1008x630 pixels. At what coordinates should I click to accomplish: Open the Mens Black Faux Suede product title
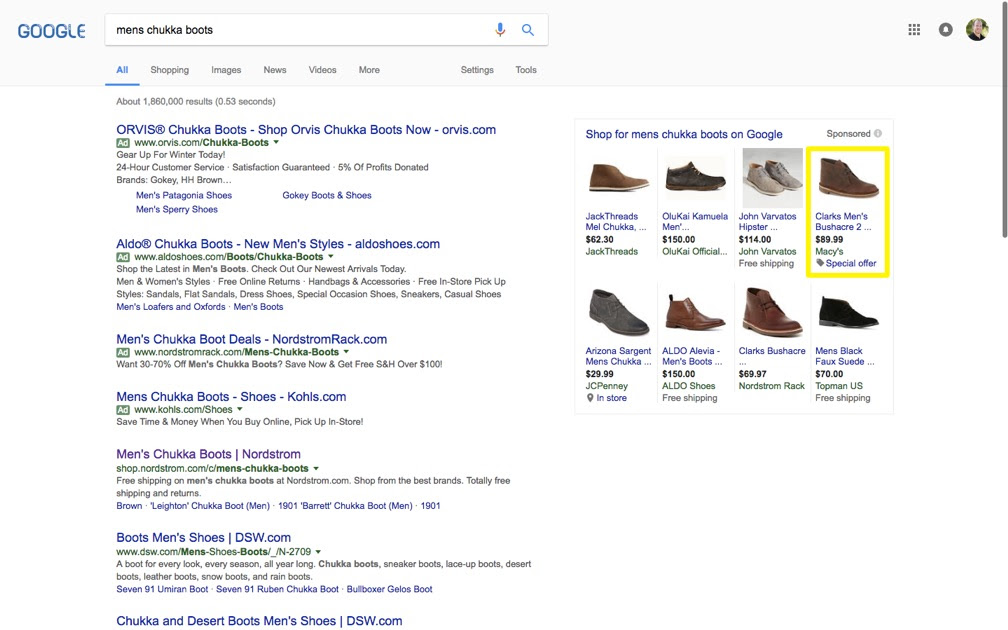(845, 356)
